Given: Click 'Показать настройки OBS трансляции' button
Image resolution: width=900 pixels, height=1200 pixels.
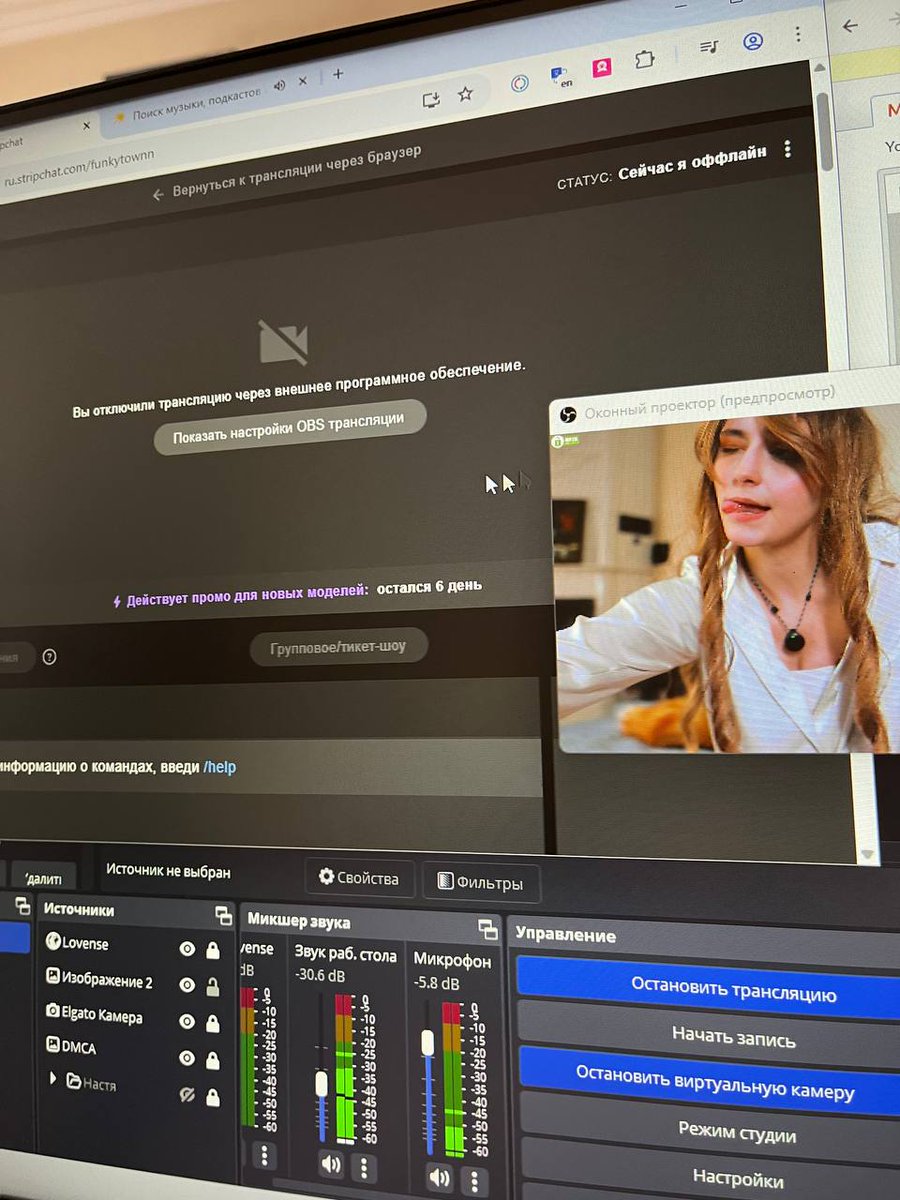Looking at the screenshot, I should 290,428.
